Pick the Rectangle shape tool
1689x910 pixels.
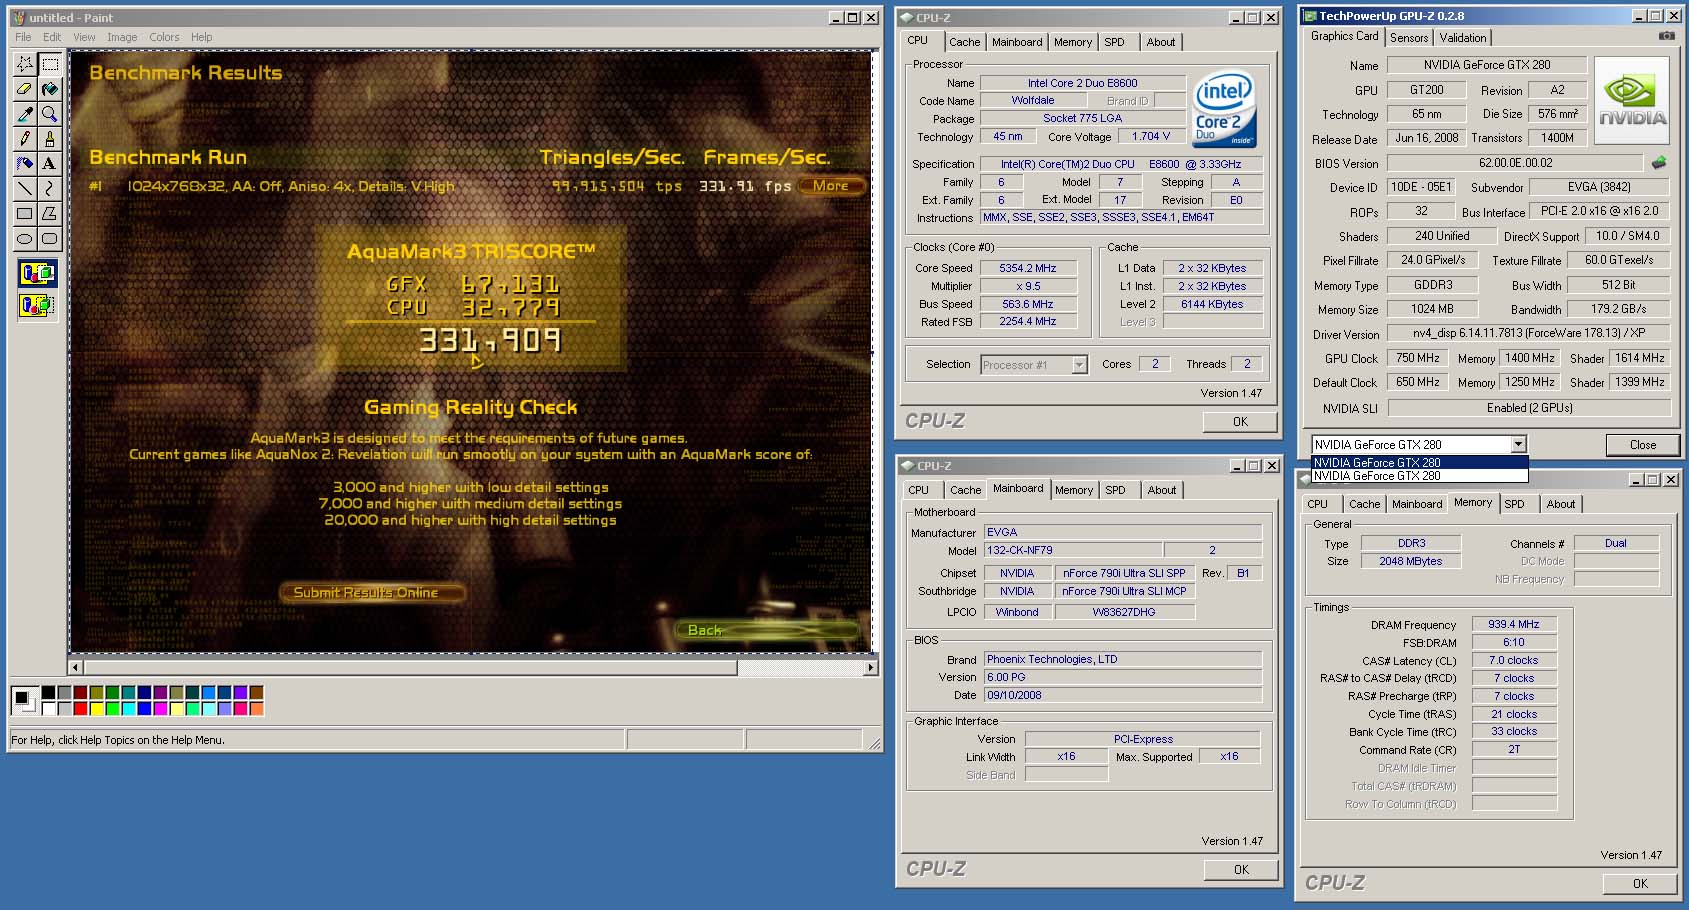pos(25,213)
